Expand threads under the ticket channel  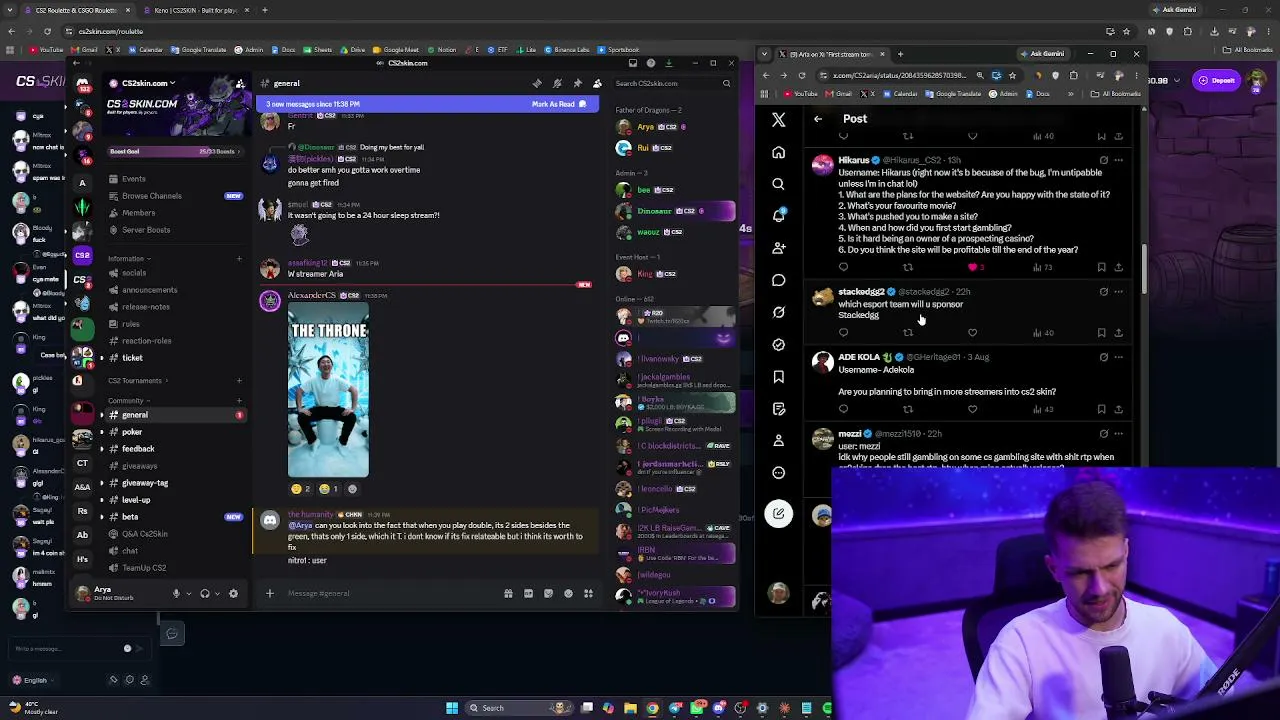coord(101,358)
